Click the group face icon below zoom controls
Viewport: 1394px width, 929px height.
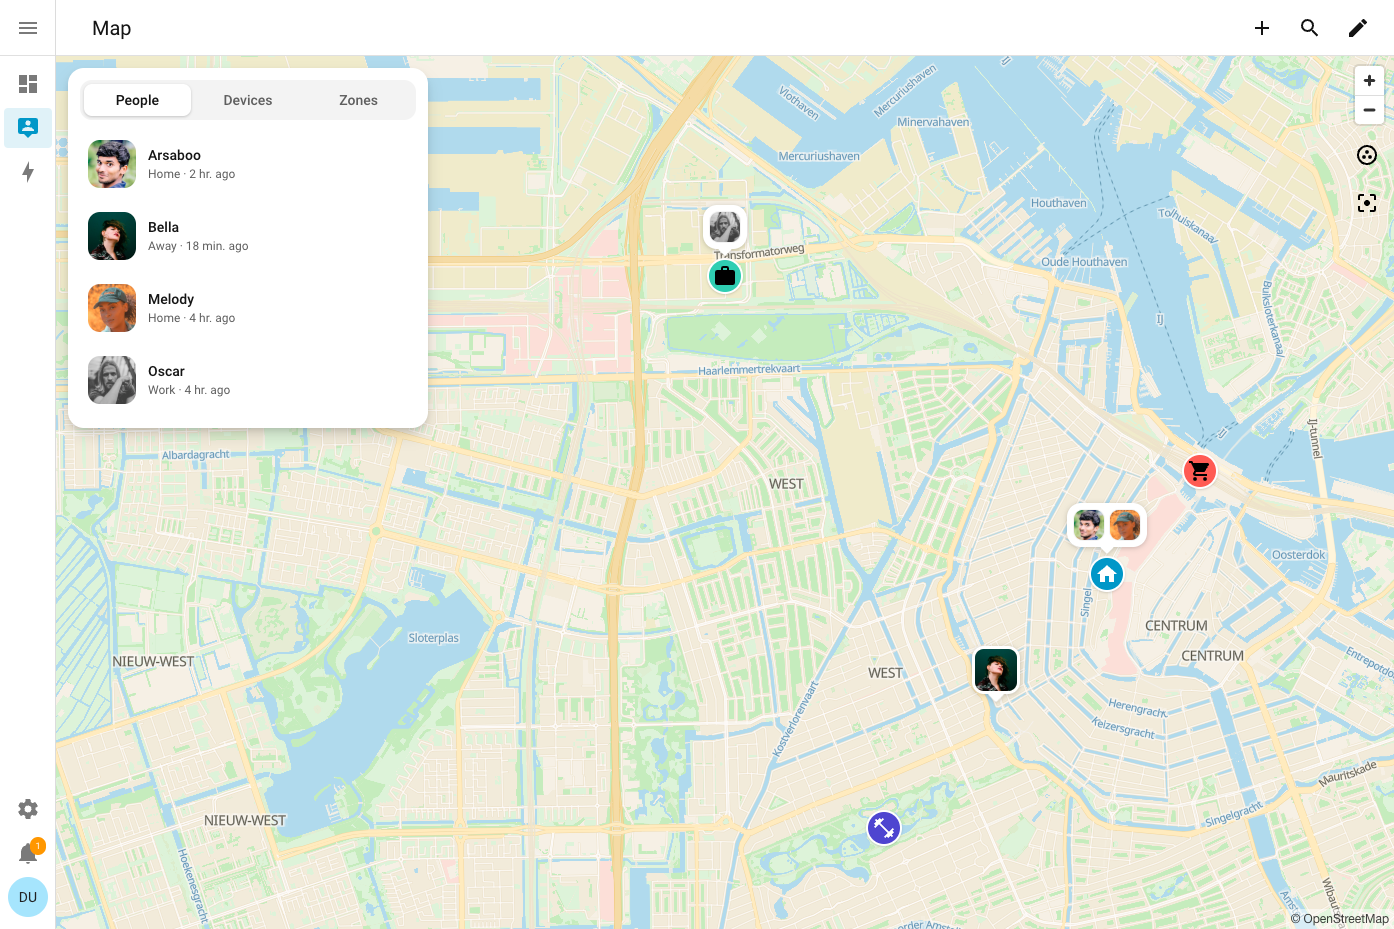[x=1367, y=155]
